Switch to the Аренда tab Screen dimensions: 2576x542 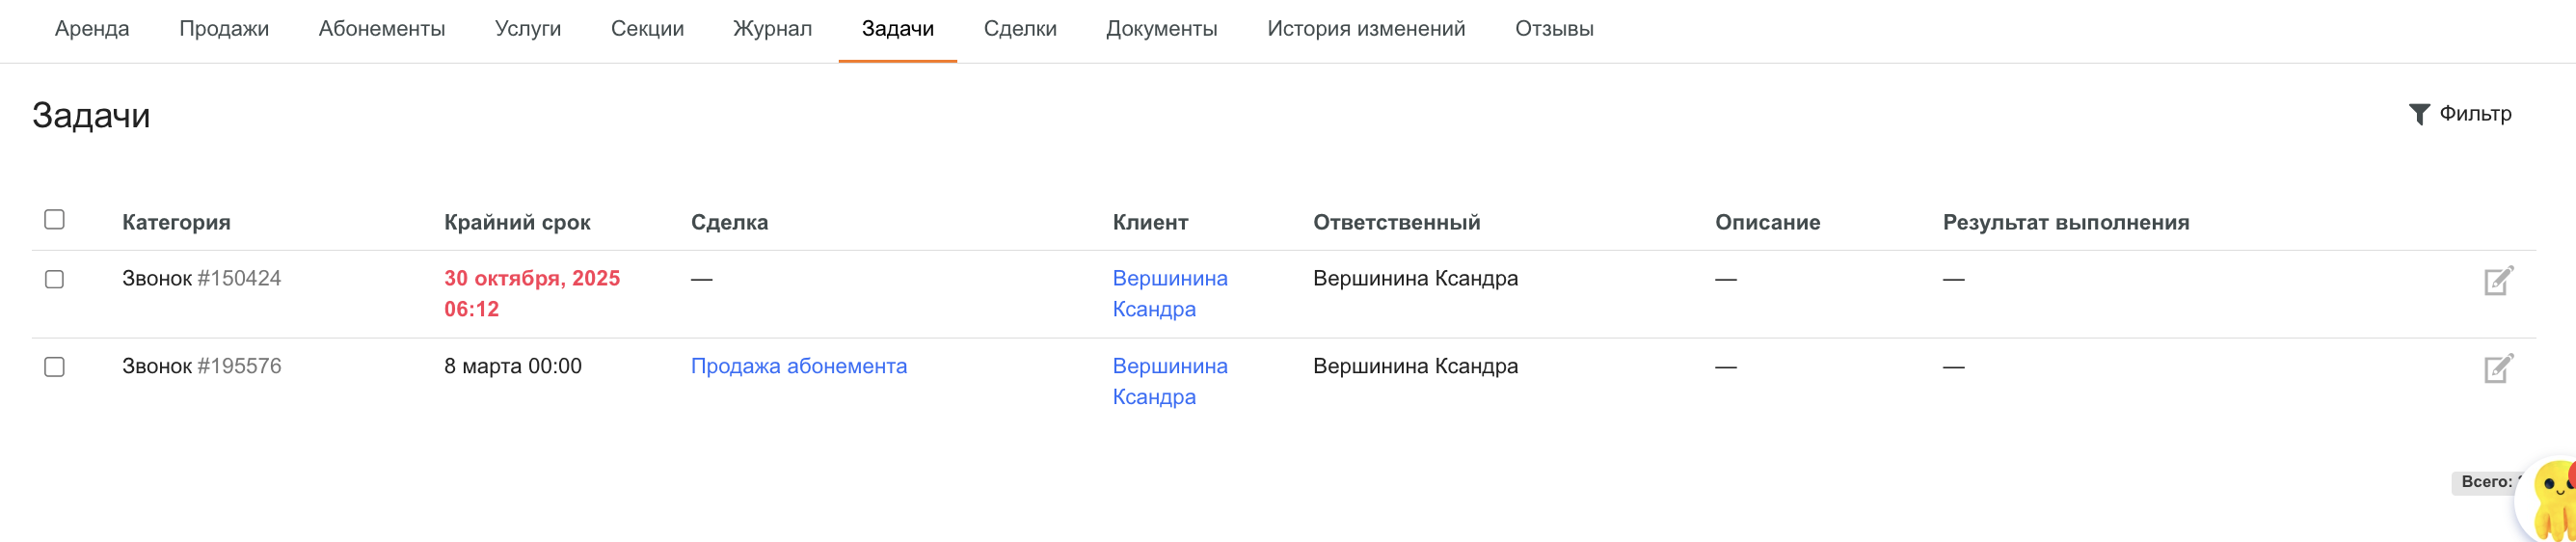pyautogui.click(x=92, y=29)
